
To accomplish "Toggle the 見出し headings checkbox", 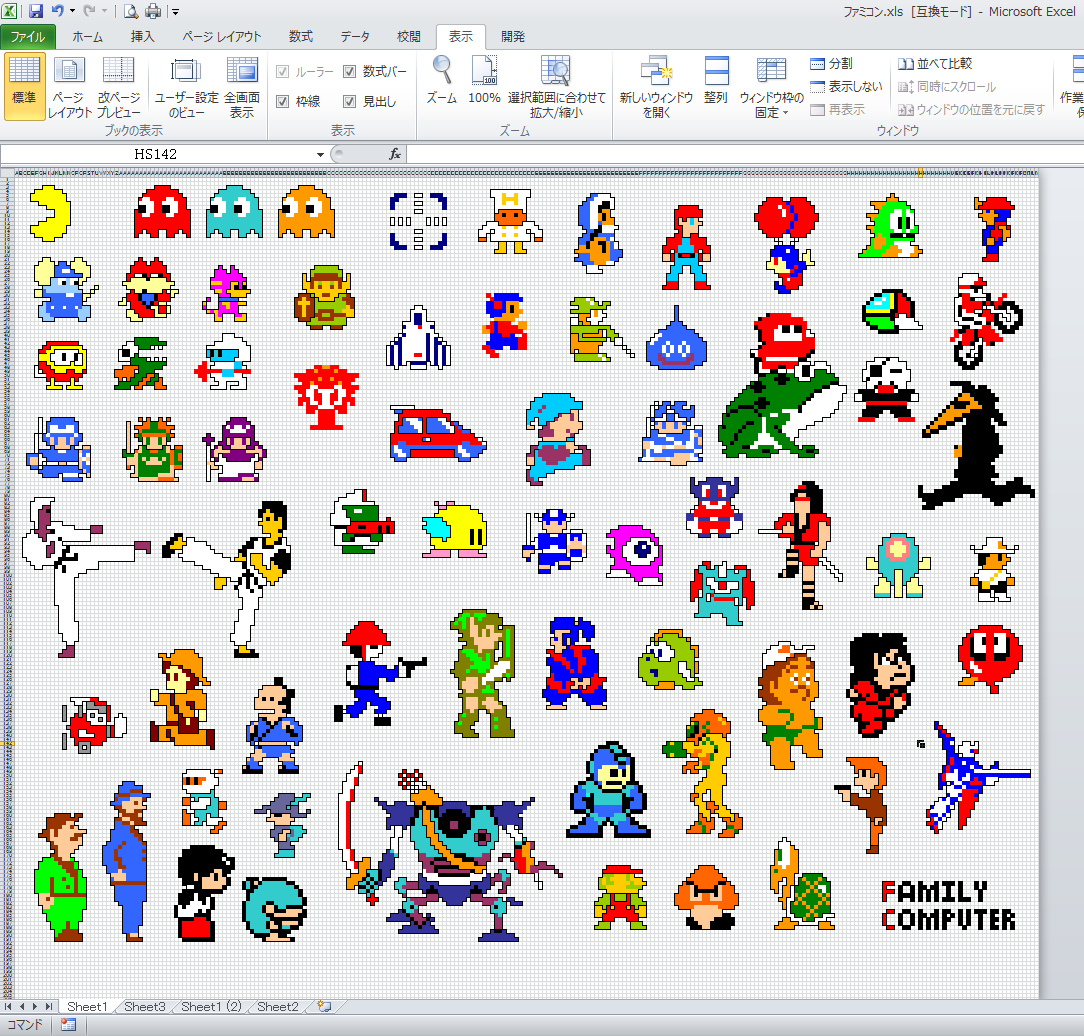I will pyautogui.click(x=350, y=102).
